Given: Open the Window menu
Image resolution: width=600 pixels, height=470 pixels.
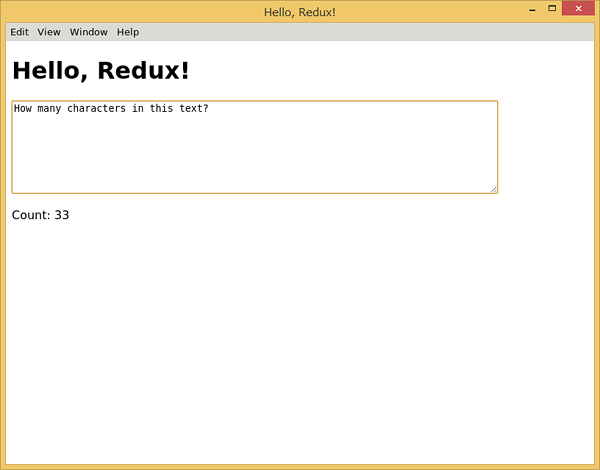Looking at the screenshot, I should [88, 32].
